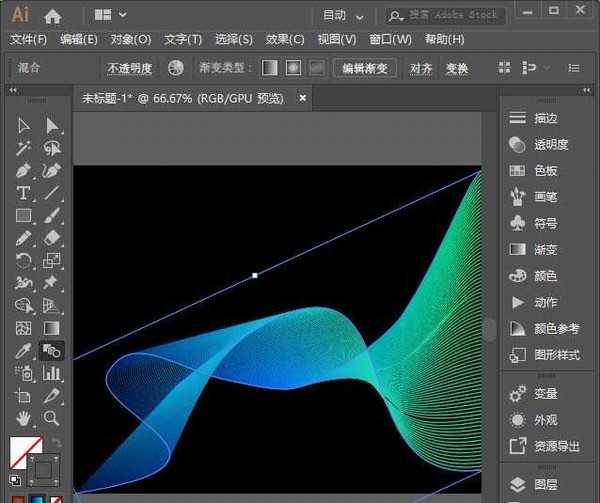
Task: Switch to 未标题-1 document tab
Action: (182, 98)
